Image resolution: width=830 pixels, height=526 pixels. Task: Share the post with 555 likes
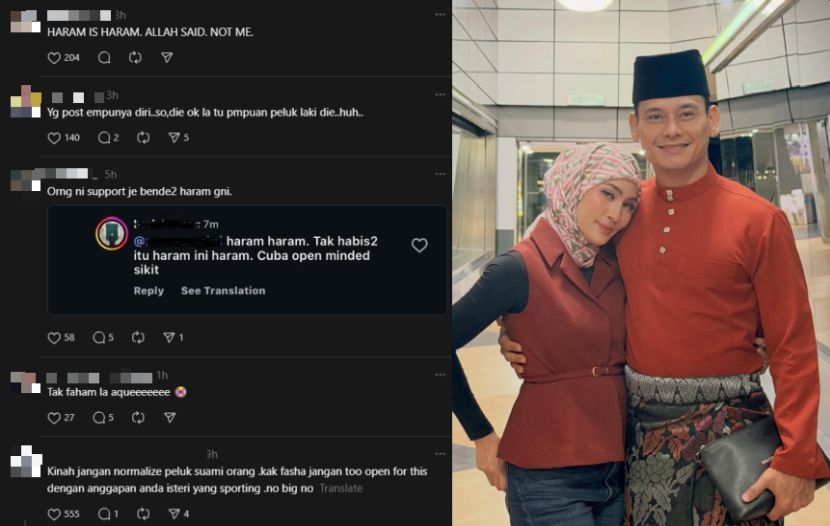coord(178,514)
